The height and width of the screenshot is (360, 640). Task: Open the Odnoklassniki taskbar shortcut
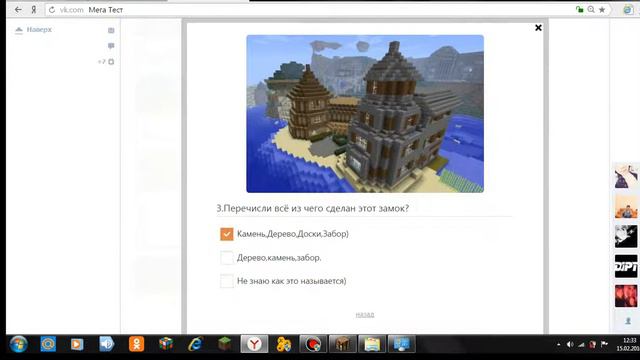137,344
